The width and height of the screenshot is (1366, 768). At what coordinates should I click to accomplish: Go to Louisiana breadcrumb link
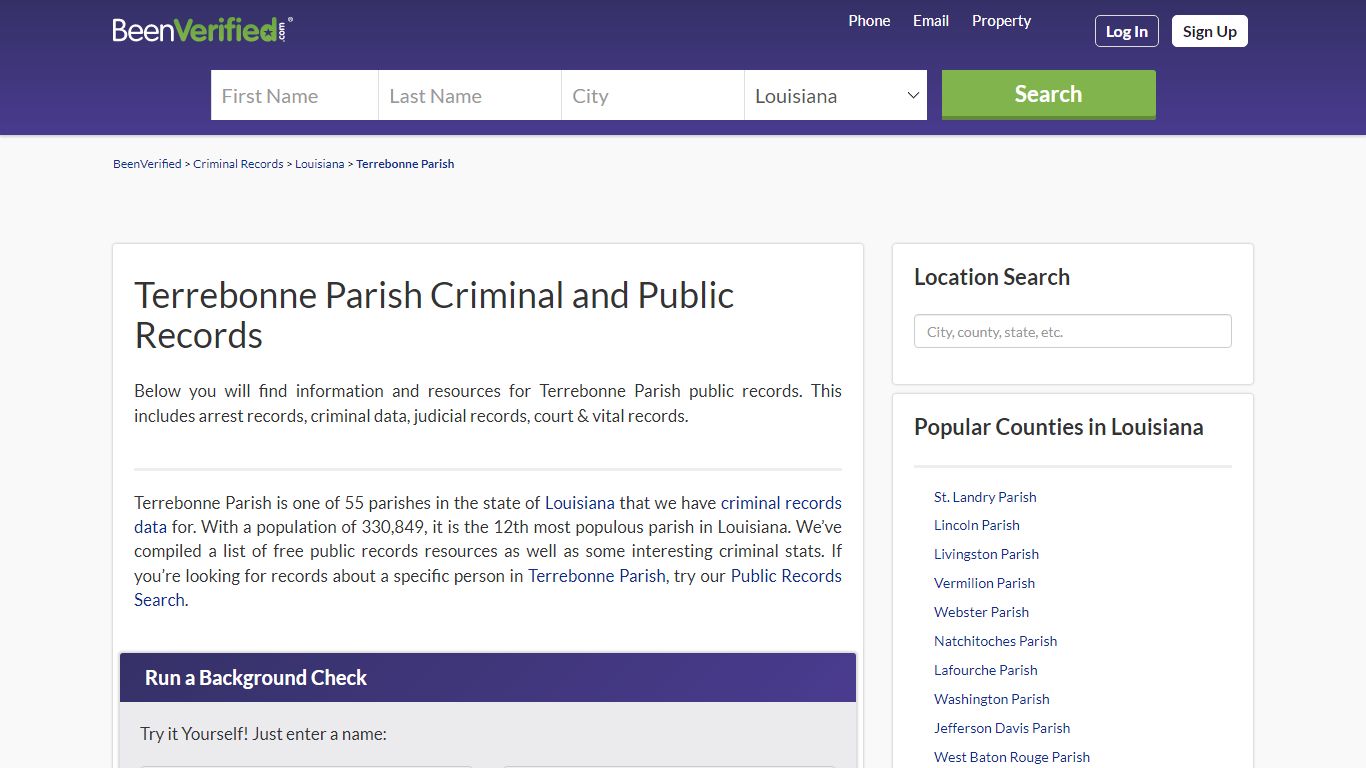click(x=320, y=164)
